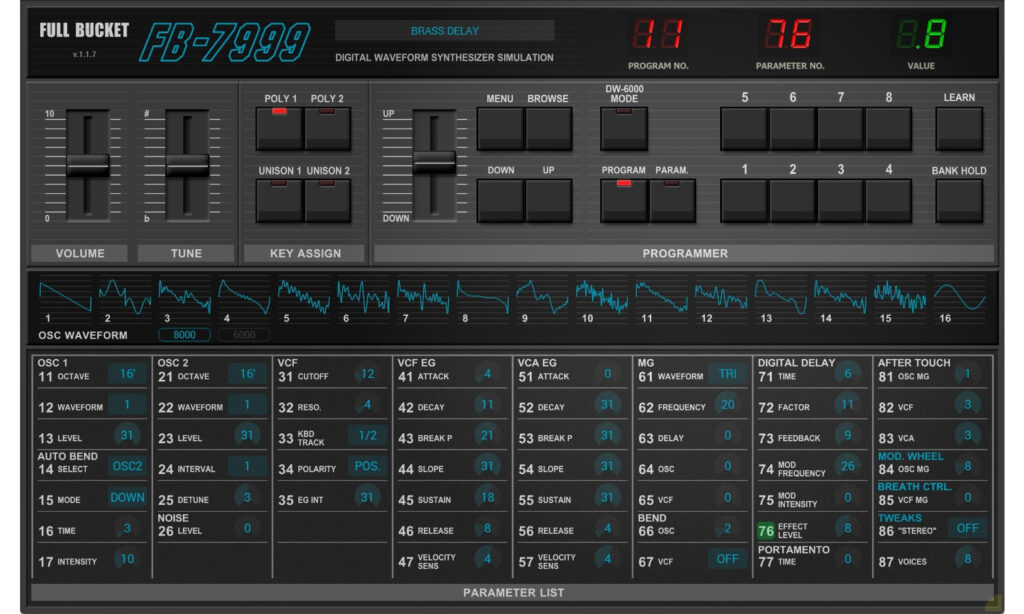
Task: Open the preset BROWSE button
Action: tap(549, 129)
